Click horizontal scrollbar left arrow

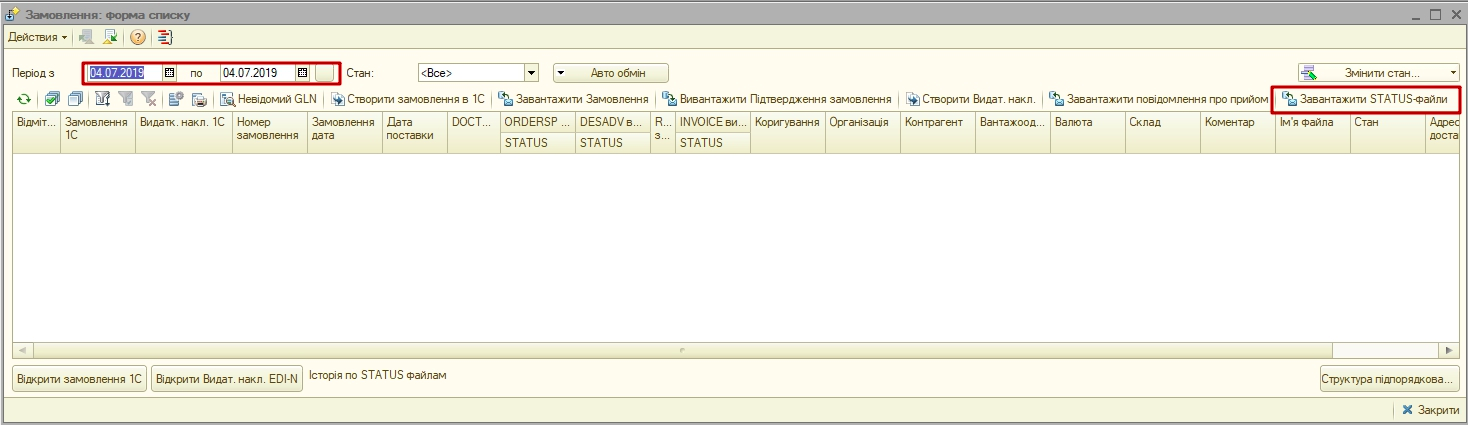tap(21, 351)
